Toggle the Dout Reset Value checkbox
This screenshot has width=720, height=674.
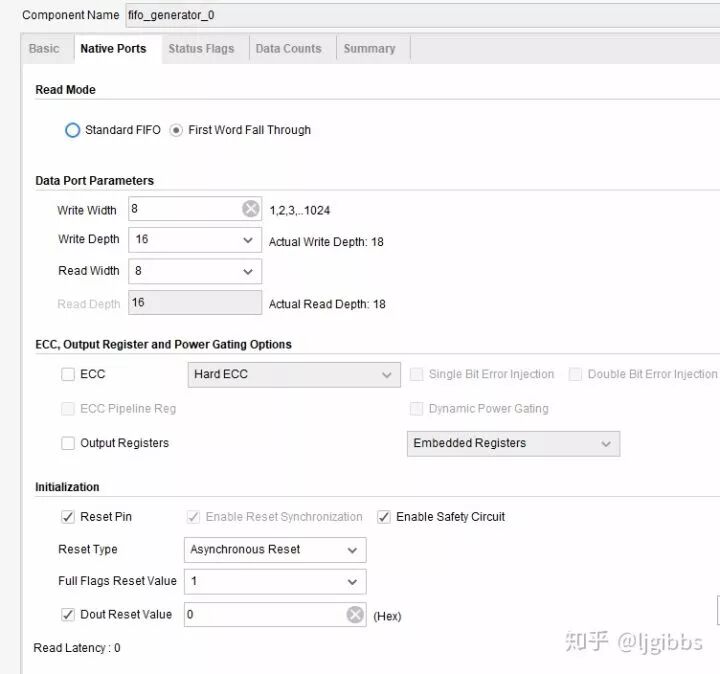pos(68,615)
